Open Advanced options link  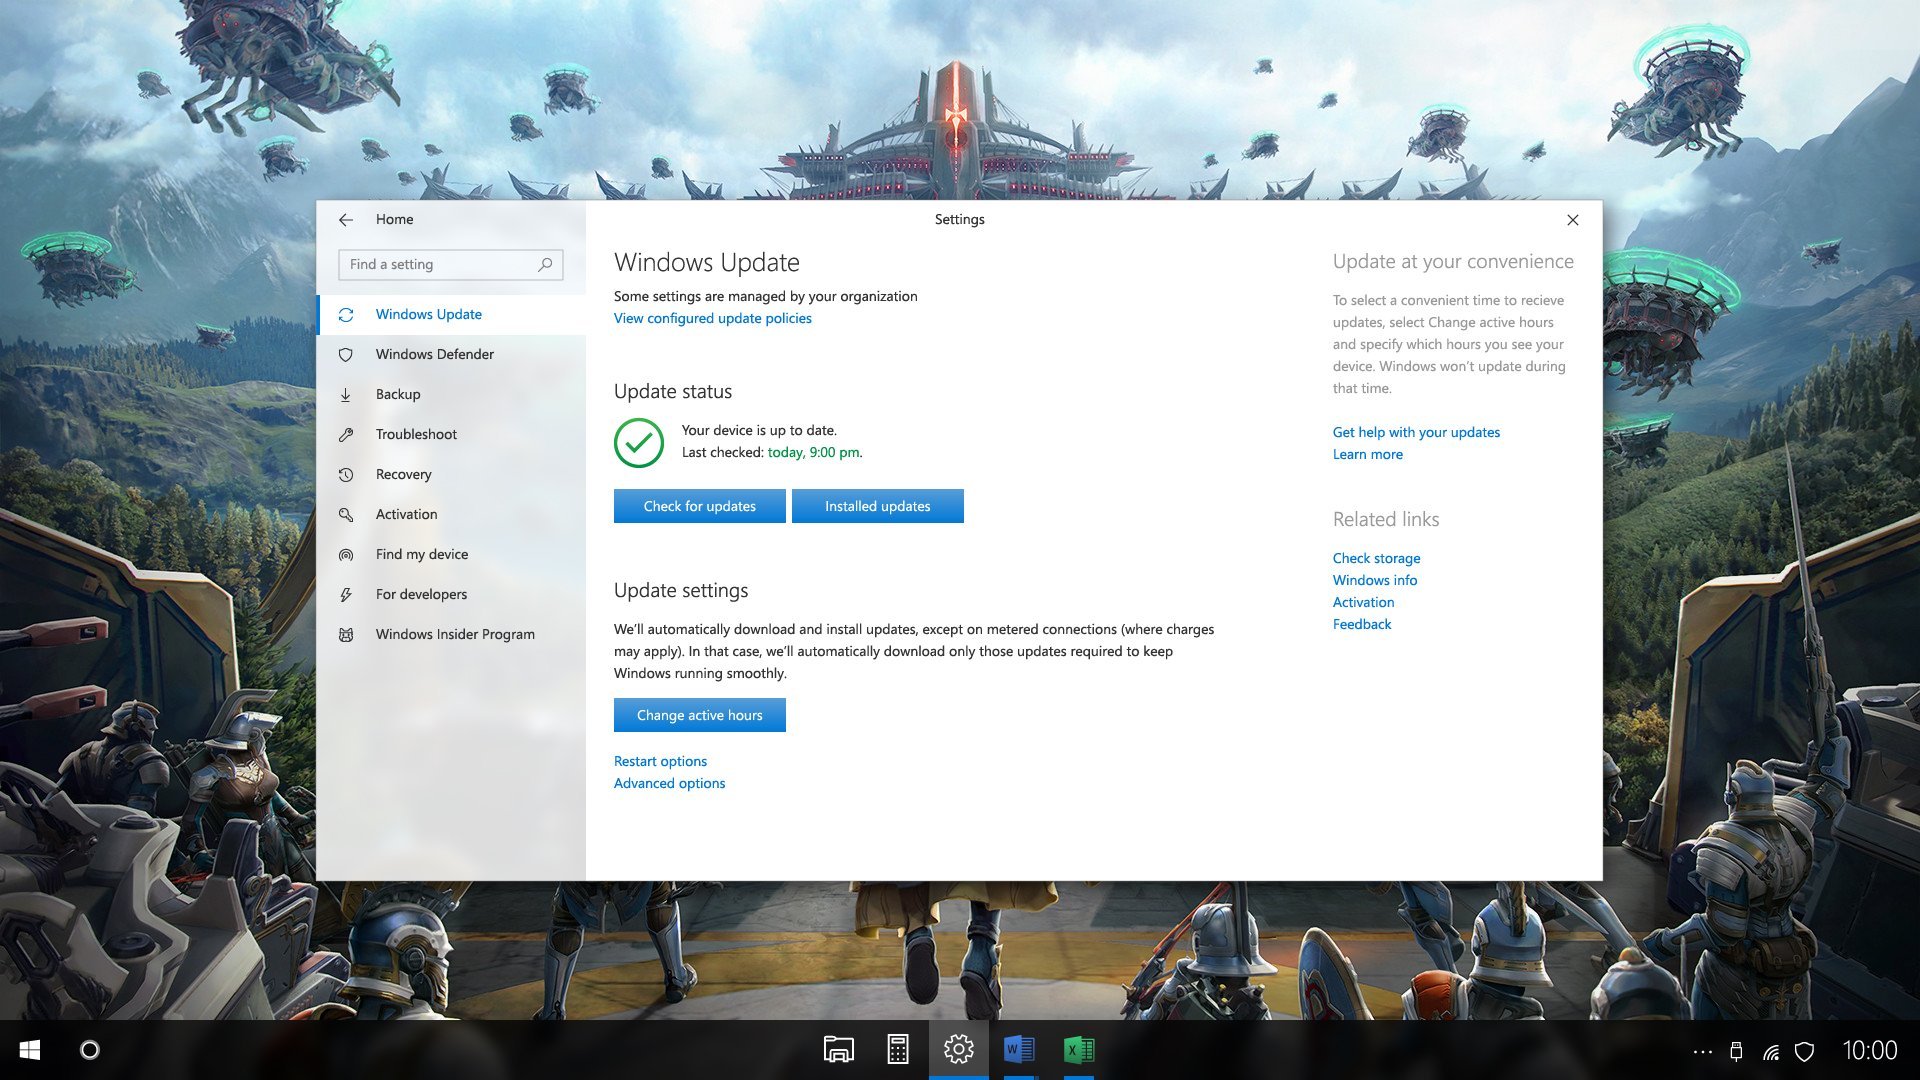point(669,784)
